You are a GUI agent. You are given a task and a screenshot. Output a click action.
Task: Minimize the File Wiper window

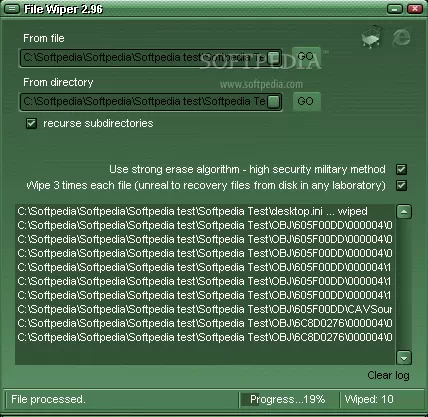click(395, 9)
